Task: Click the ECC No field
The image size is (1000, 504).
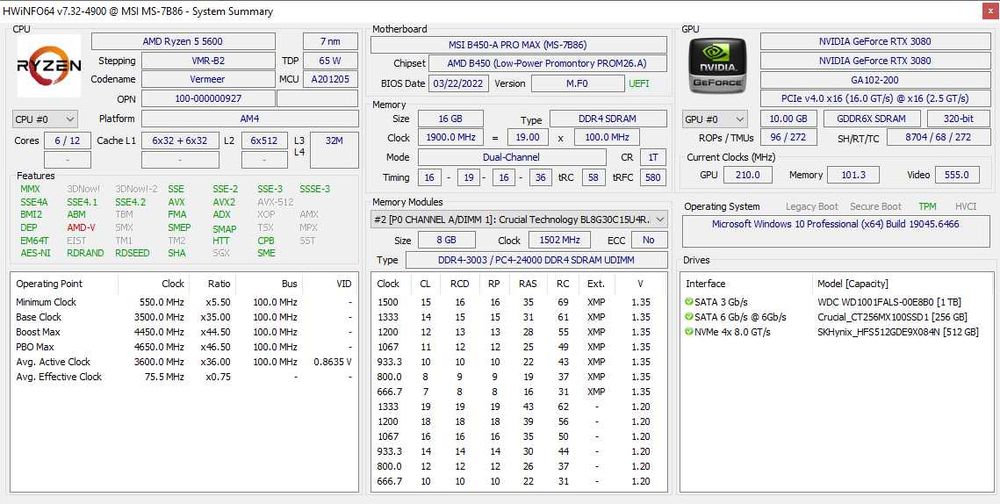Action: 649,240
